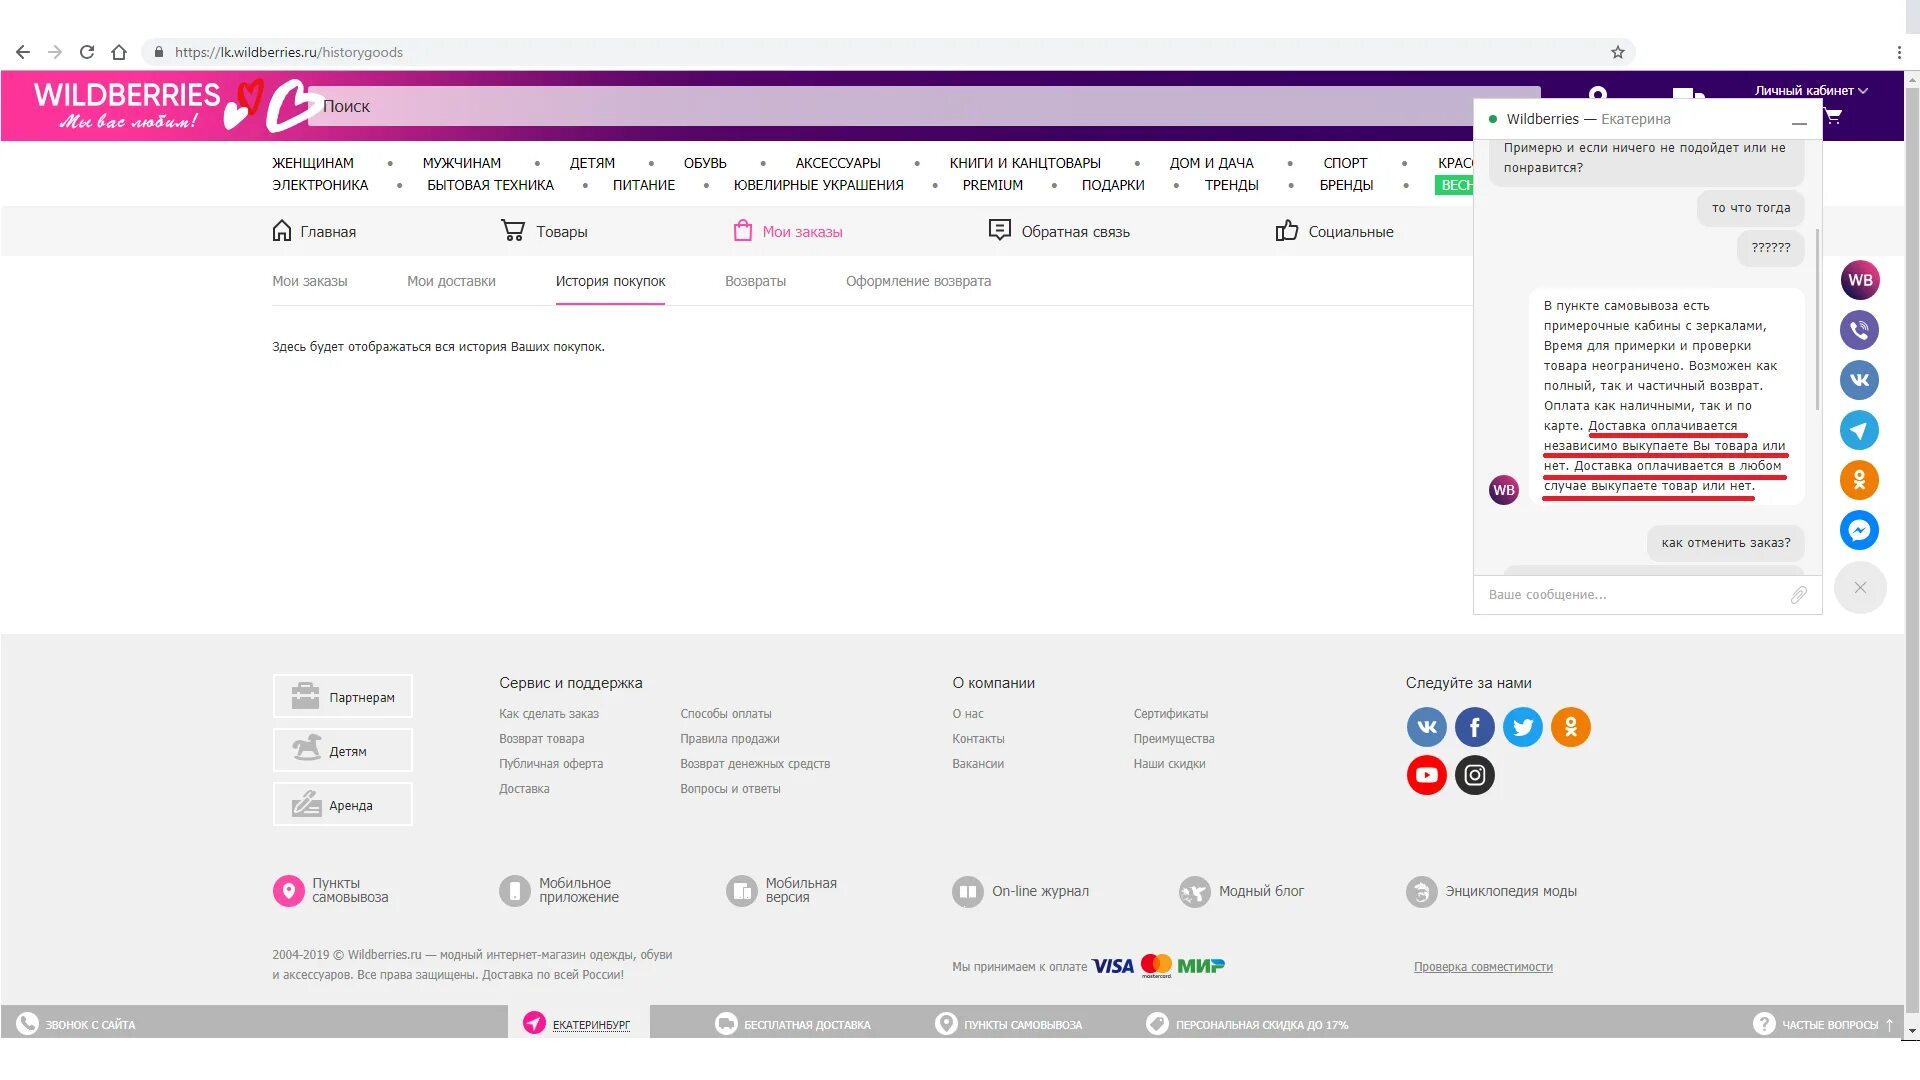
Task: Open the Проверка совместимости link
Action: (x=1482, y=967)
